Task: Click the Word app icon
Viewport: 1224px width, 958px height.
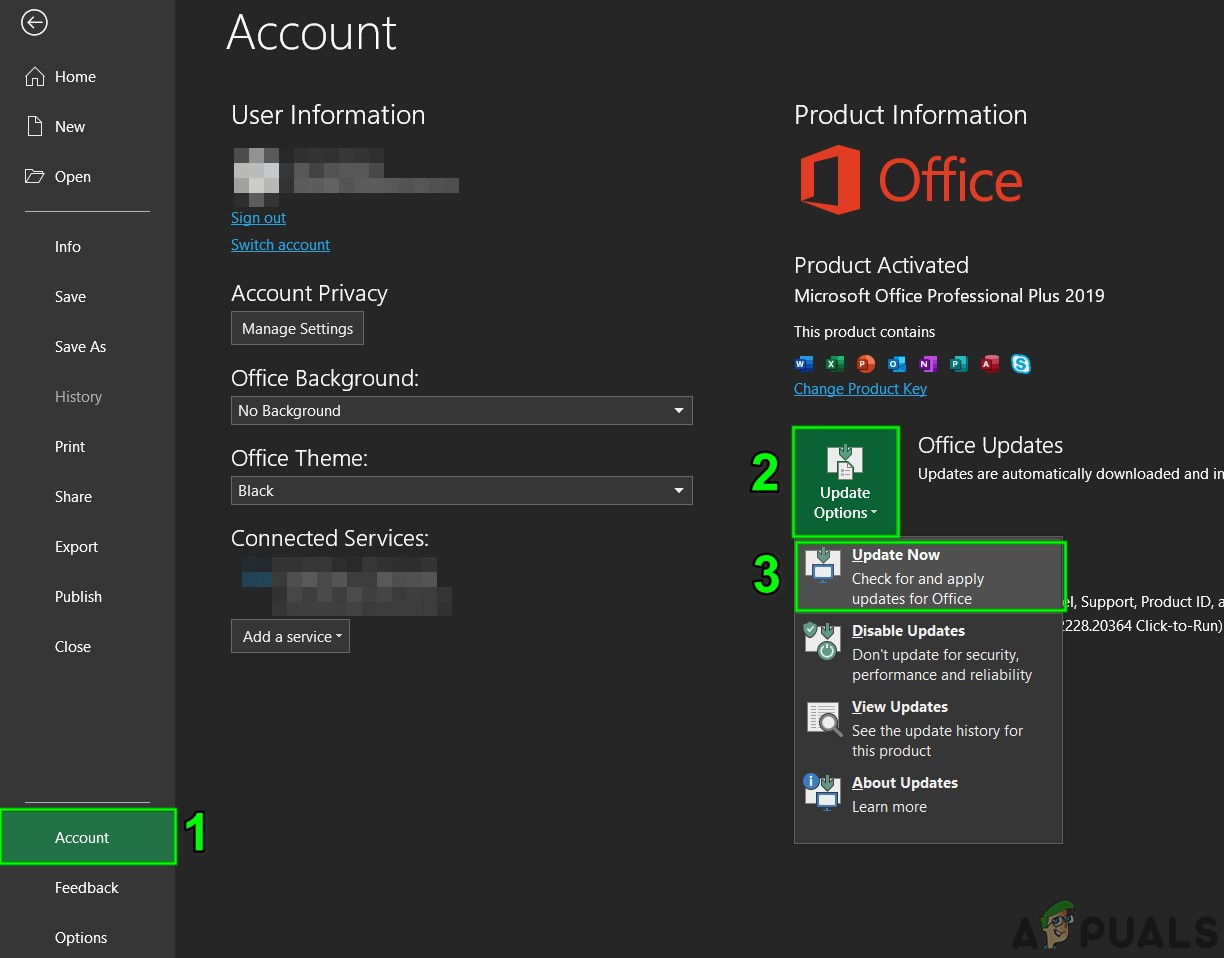Action: click(x=804, y=364)
